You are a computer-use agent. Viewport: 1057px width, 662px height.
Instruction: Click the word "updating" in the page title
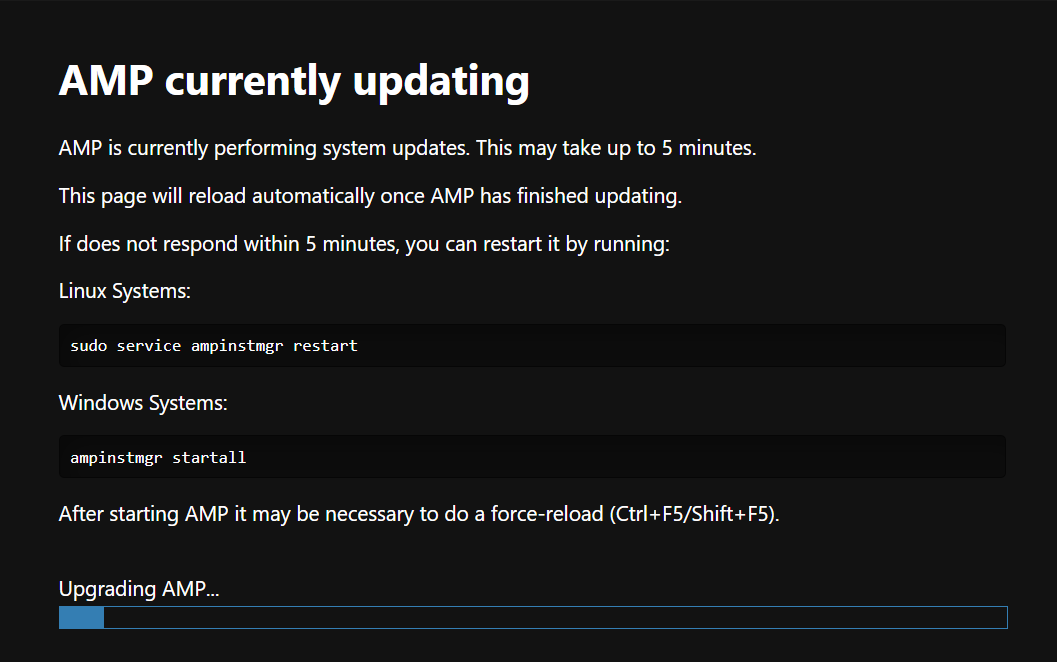pyautogui.click(x=441, y=81)
